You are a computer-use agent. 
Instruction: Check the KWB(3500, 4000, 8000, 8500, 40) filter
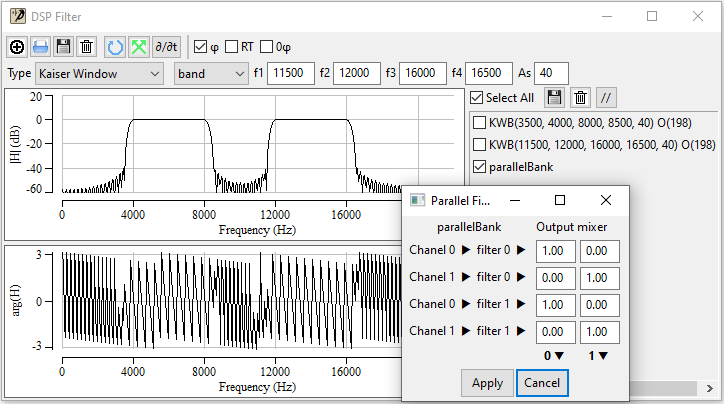(x=478, y=122)
